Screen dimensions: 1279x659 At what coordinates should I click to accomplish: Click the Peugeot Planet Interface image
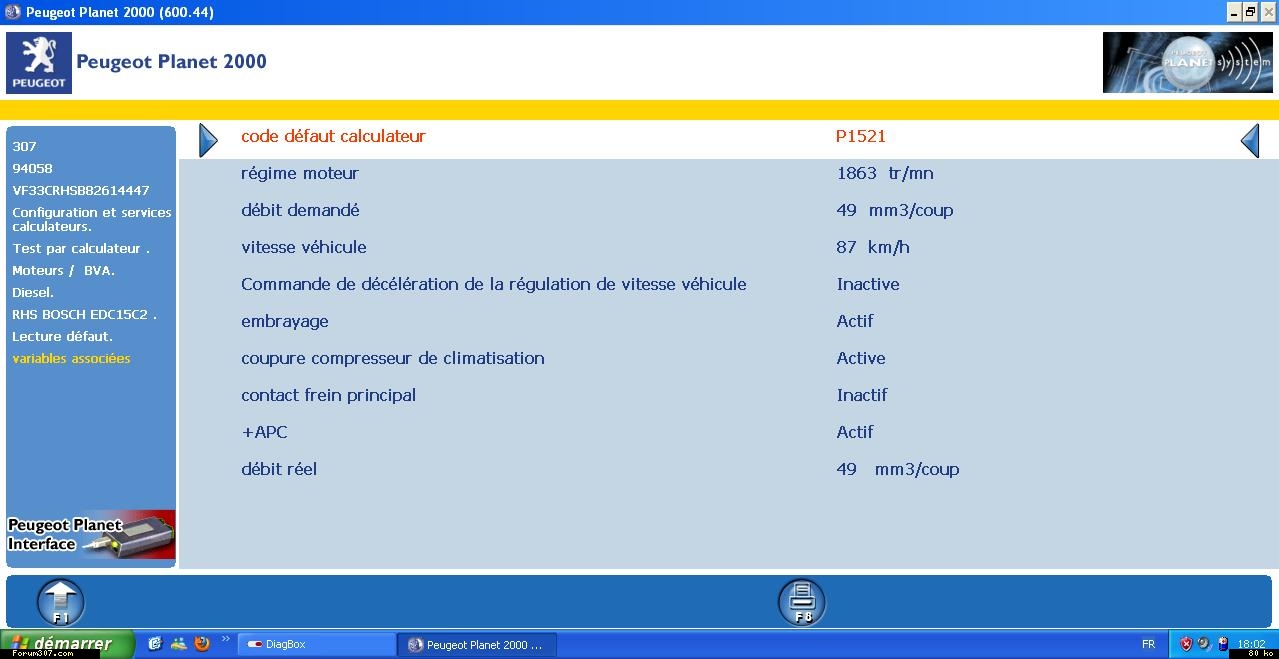[x=91, y=535]
